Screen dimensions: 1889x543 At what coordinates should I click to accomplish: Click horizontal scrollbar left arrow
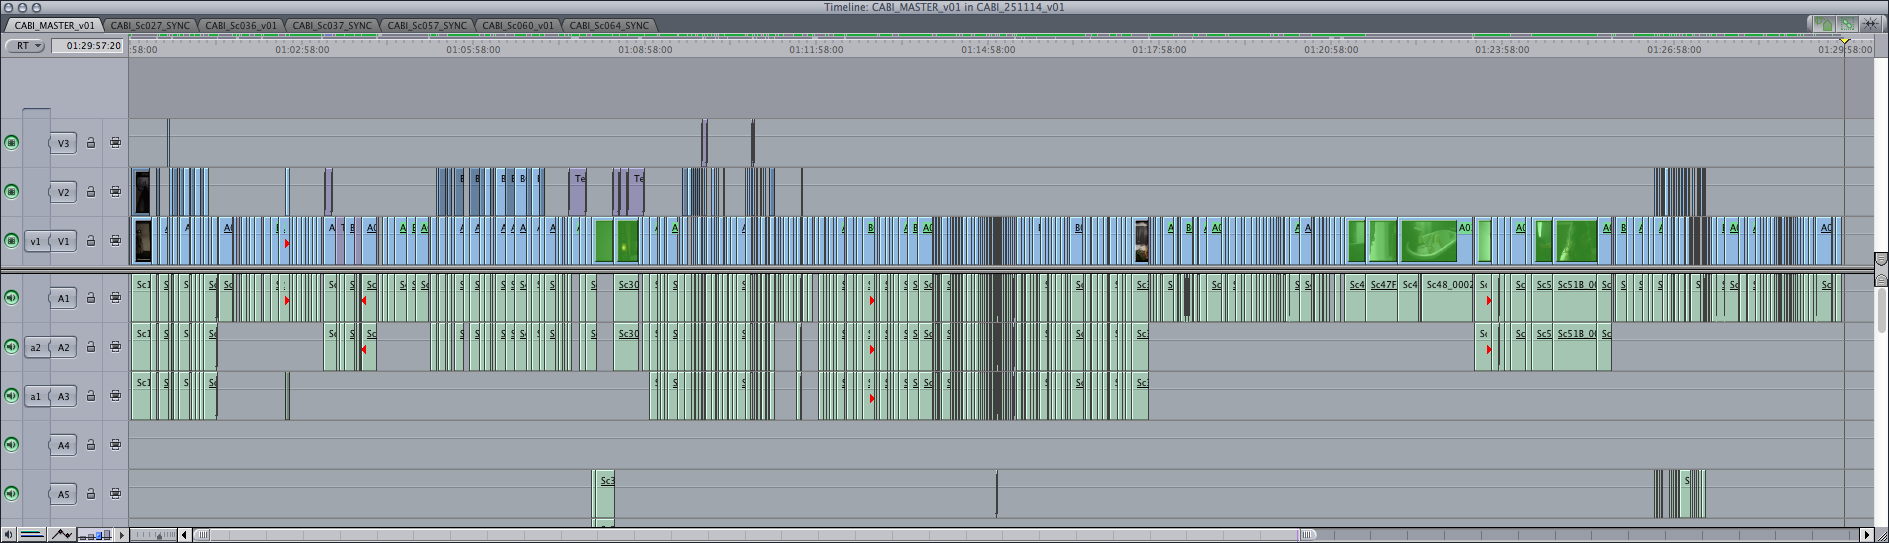pyautogui.click(x=184, y=535)
